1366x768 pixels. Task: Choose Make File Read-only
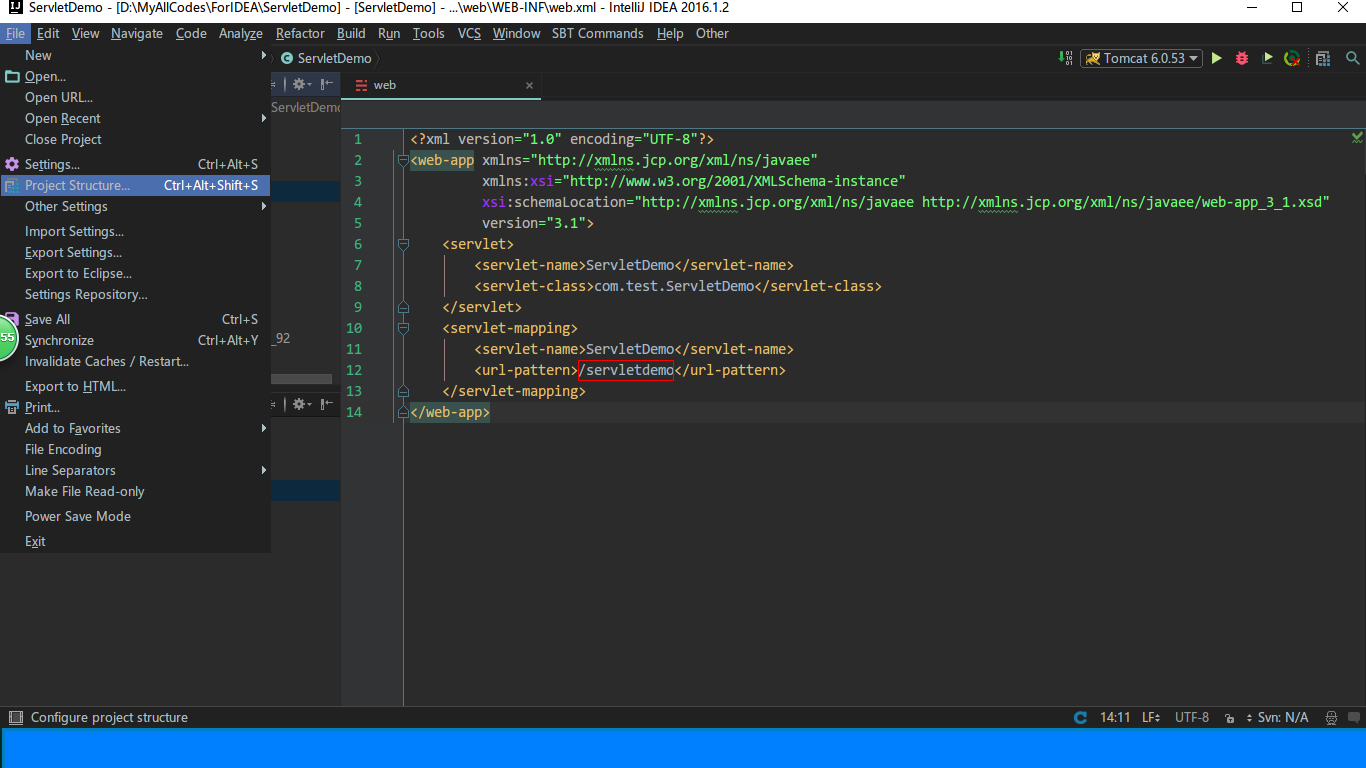tap(135, 491)
